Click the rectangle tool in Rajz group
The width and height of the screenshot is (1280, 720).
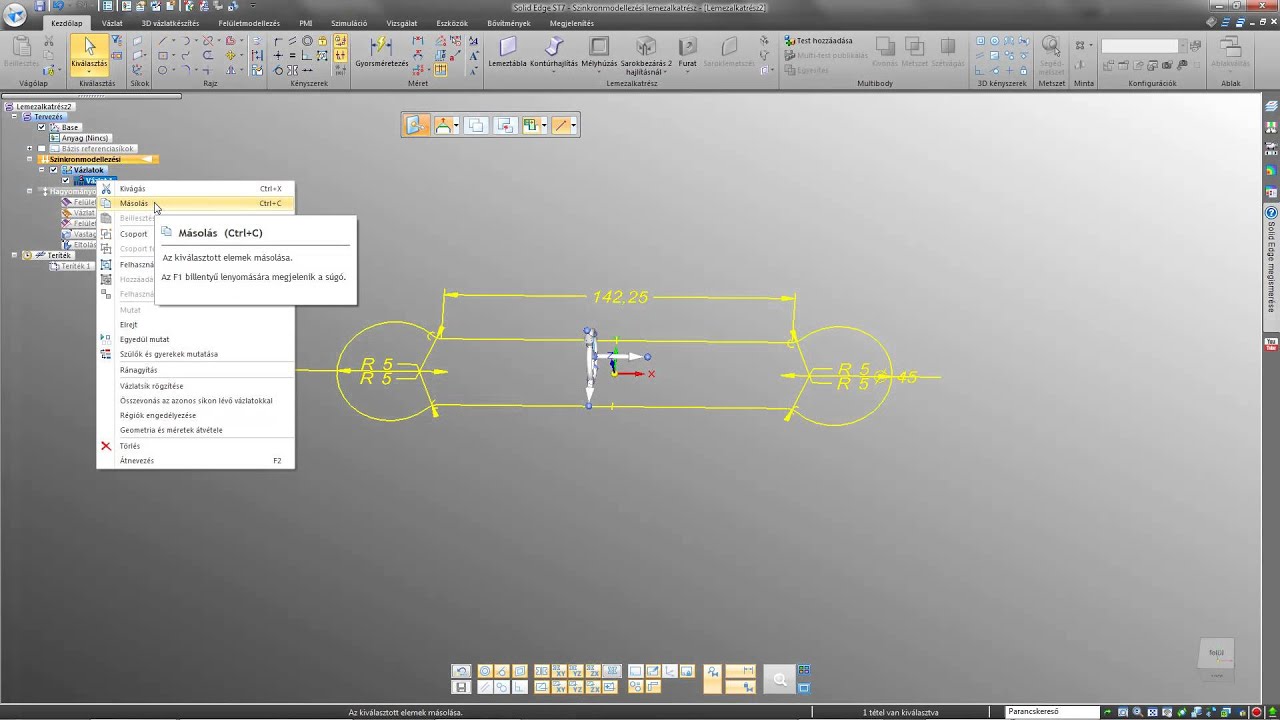(163, 56)
